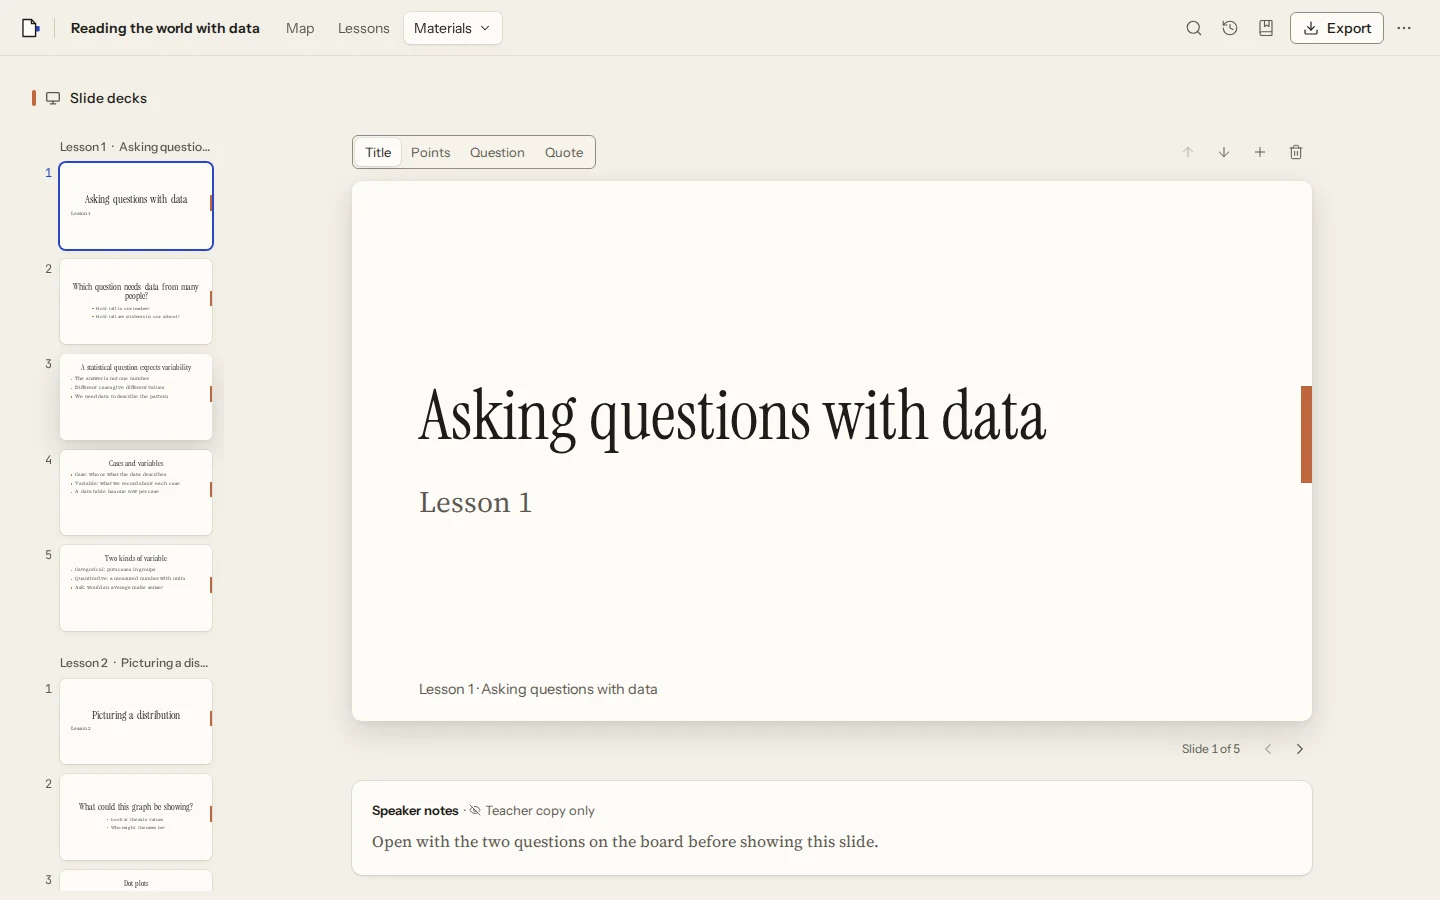The width and height of the screenshot is (1440, 900).
Task: Switch to the Map view
Action: pos(300,28)
